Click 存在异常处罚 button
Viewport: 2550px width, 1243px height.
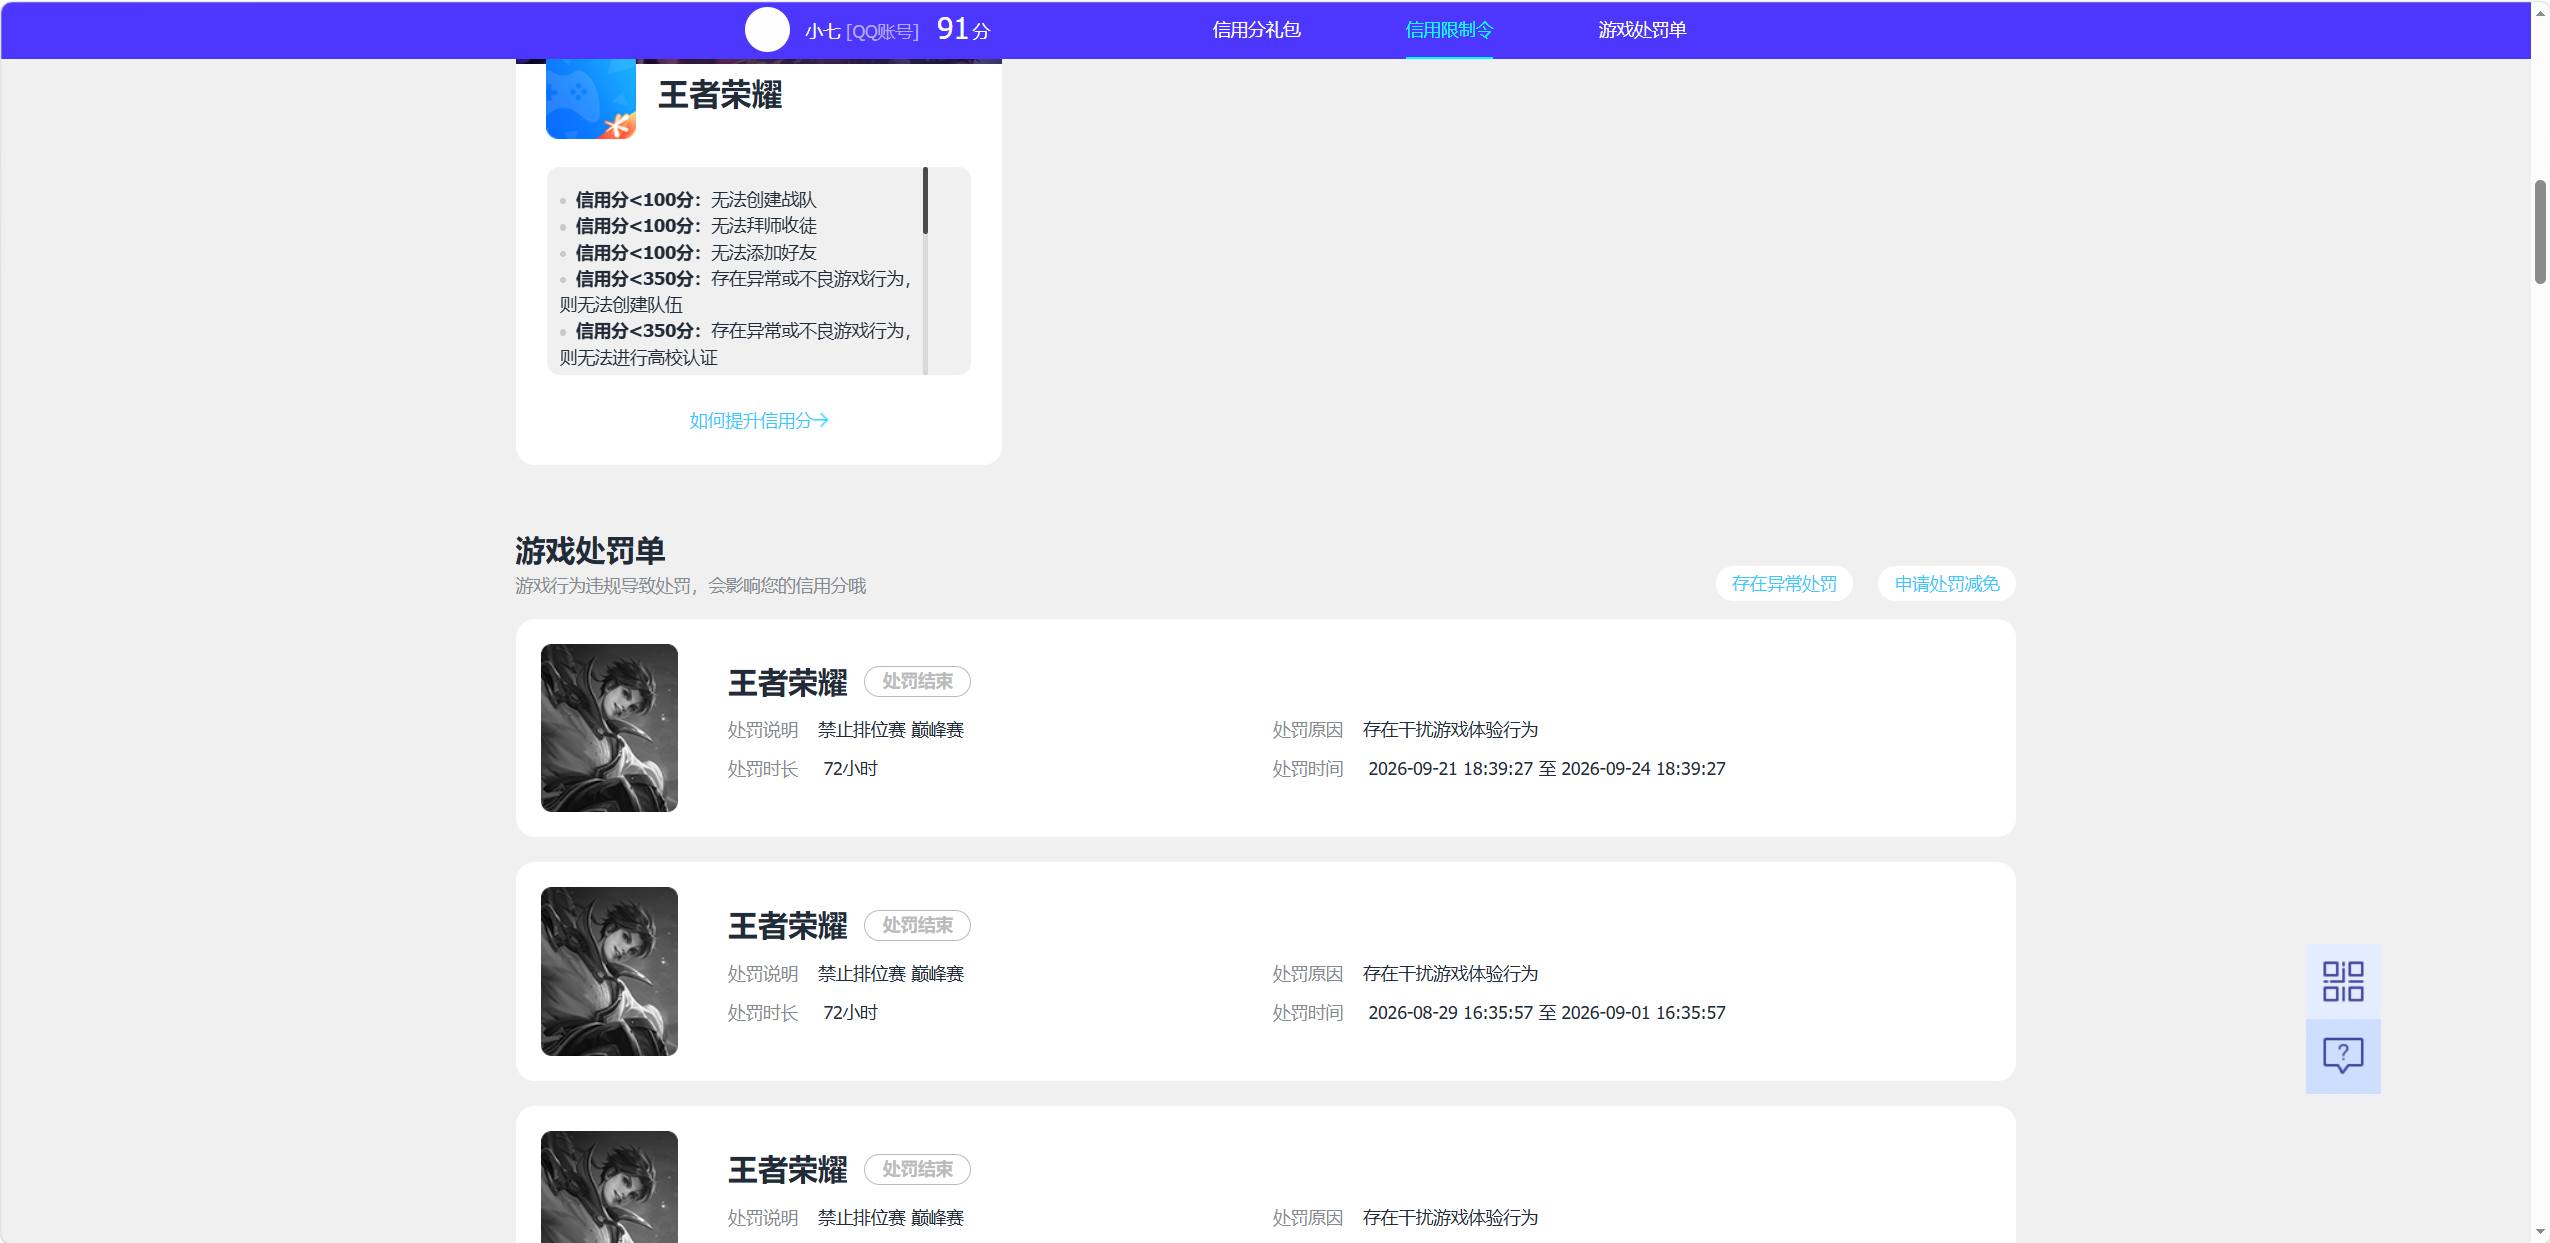point(1784,584)
